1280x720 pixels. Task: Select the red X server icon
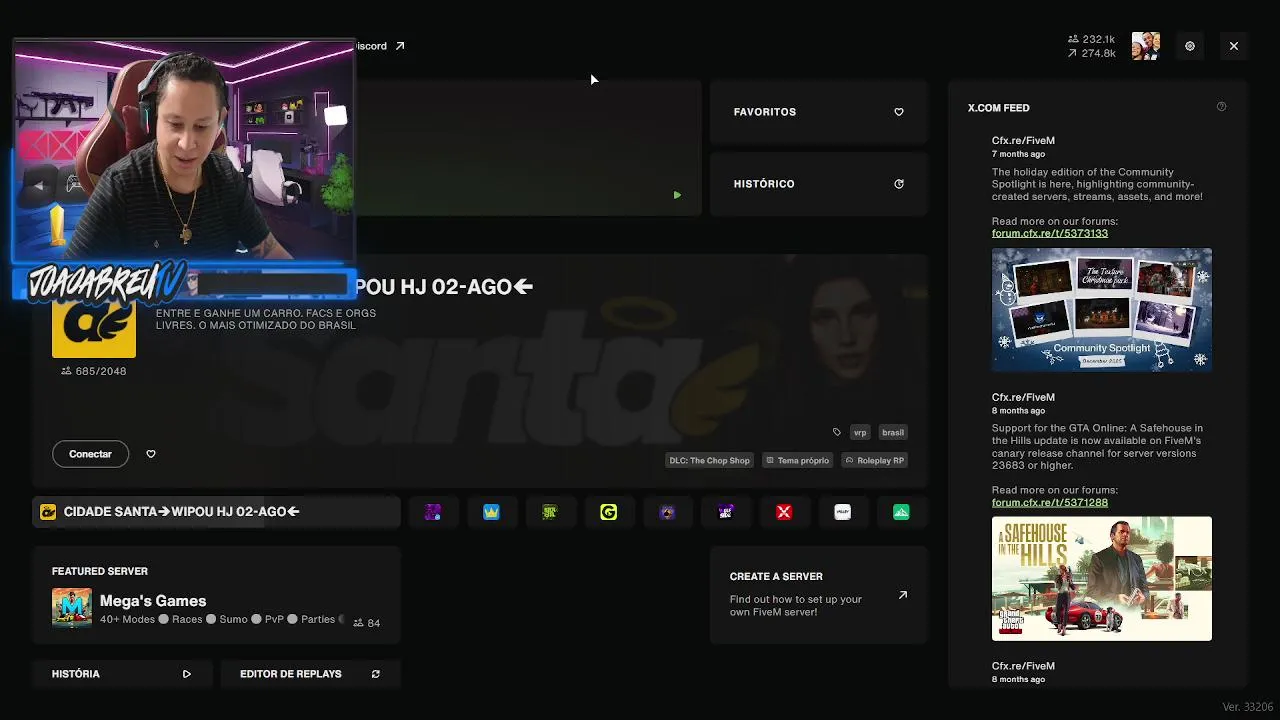(x=784, y=512)
